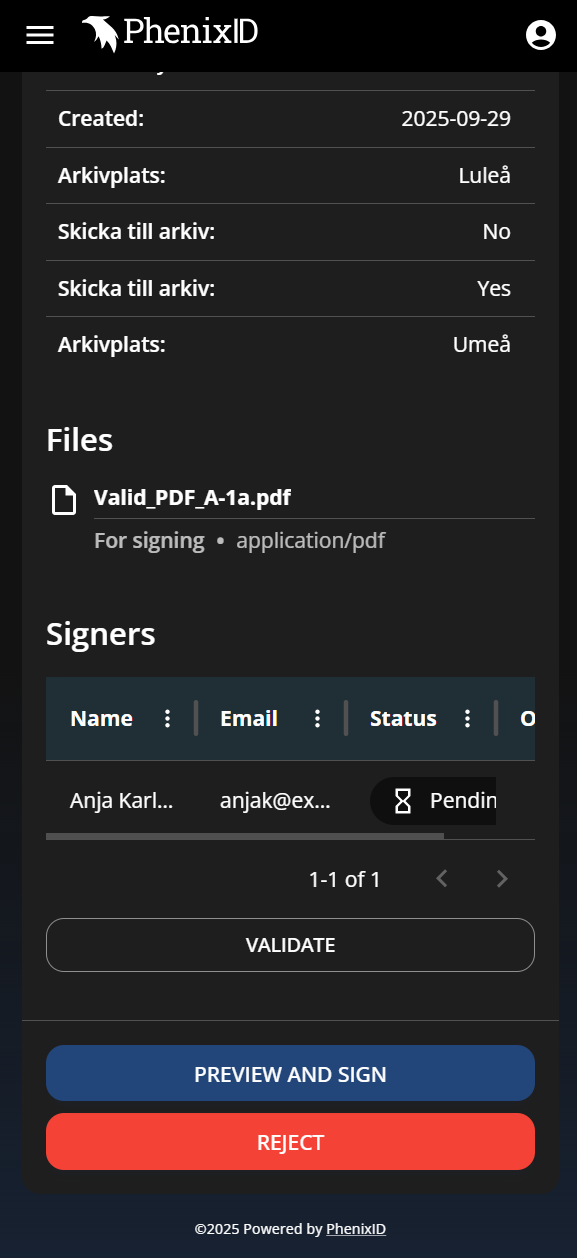Sort by the Email column header
Screen dimensions: 577x1258
point(249,719)
